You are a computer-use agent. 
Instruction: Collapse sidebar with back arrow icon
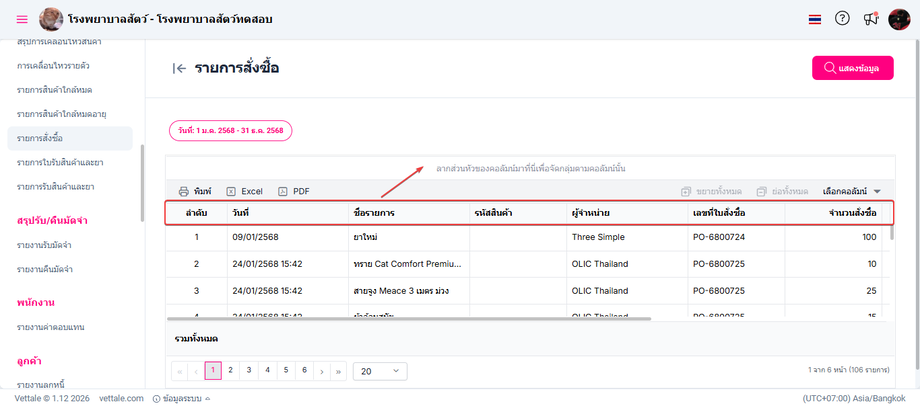coord(179,68)
